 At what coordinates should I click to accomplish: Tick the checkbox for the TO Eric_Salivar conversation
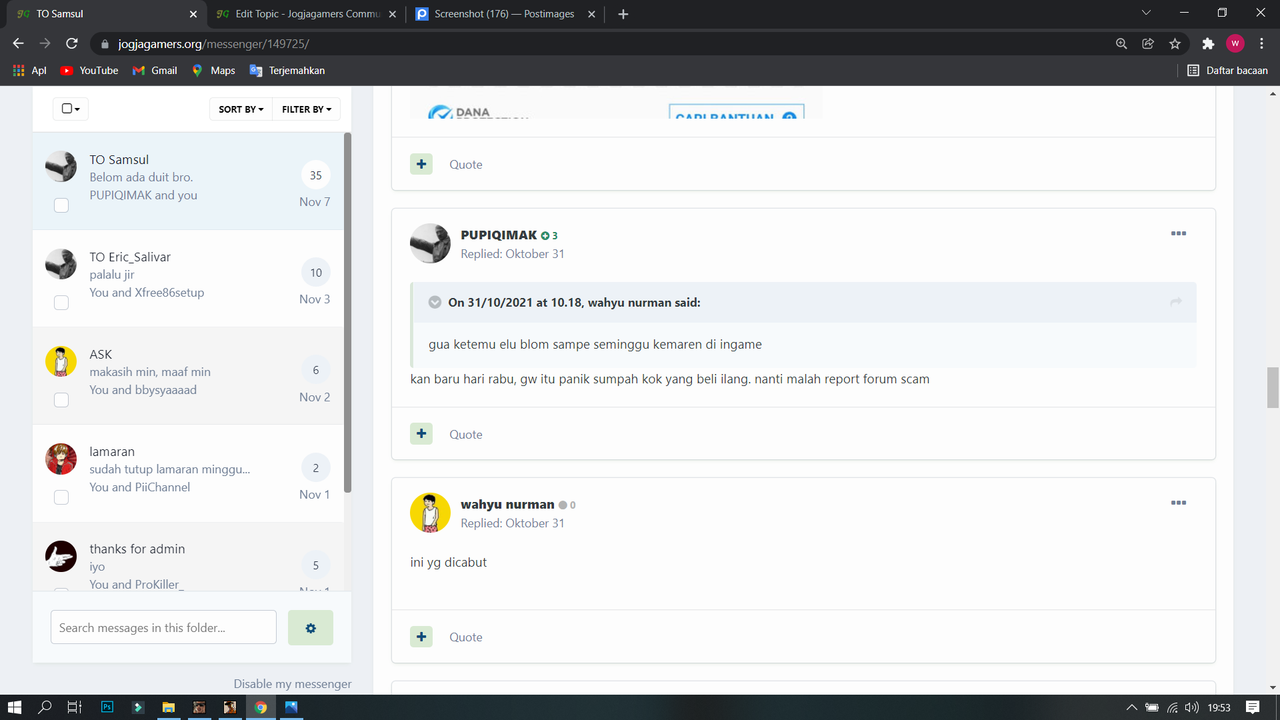(x=61, y=302)
